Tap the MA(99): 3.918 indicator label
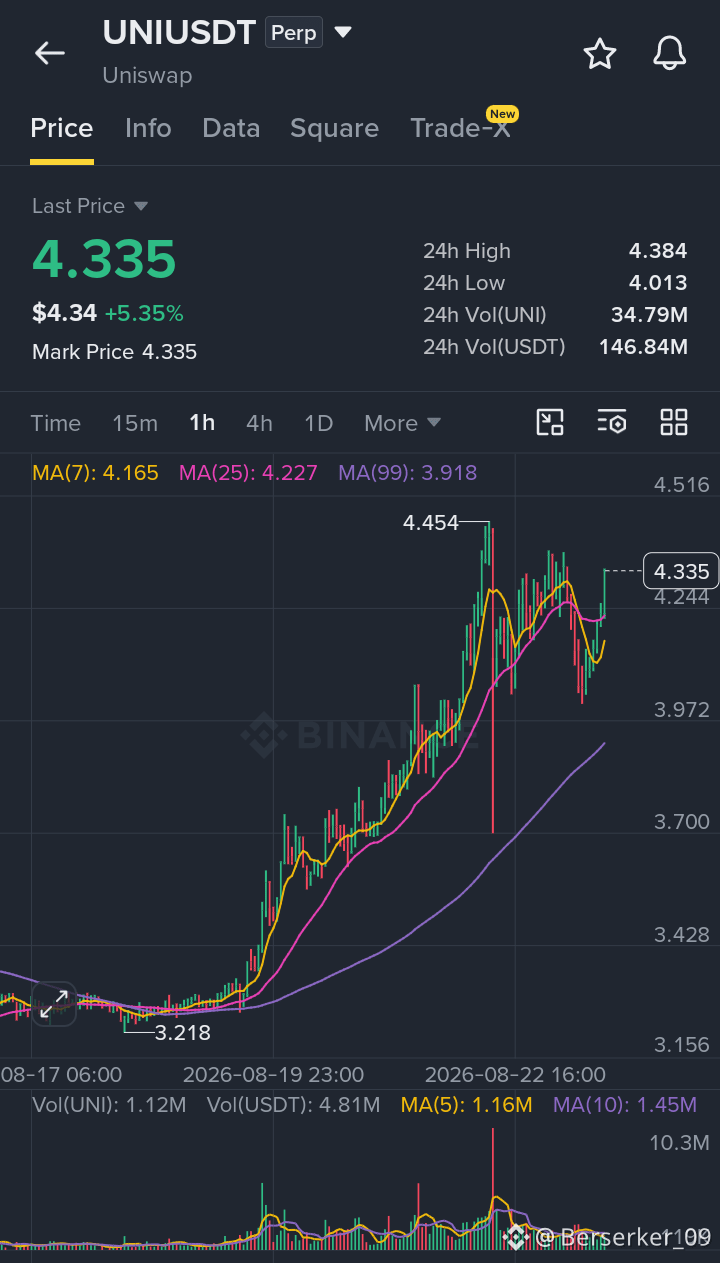Screen dimensions: 720x1263 [408, 473]
